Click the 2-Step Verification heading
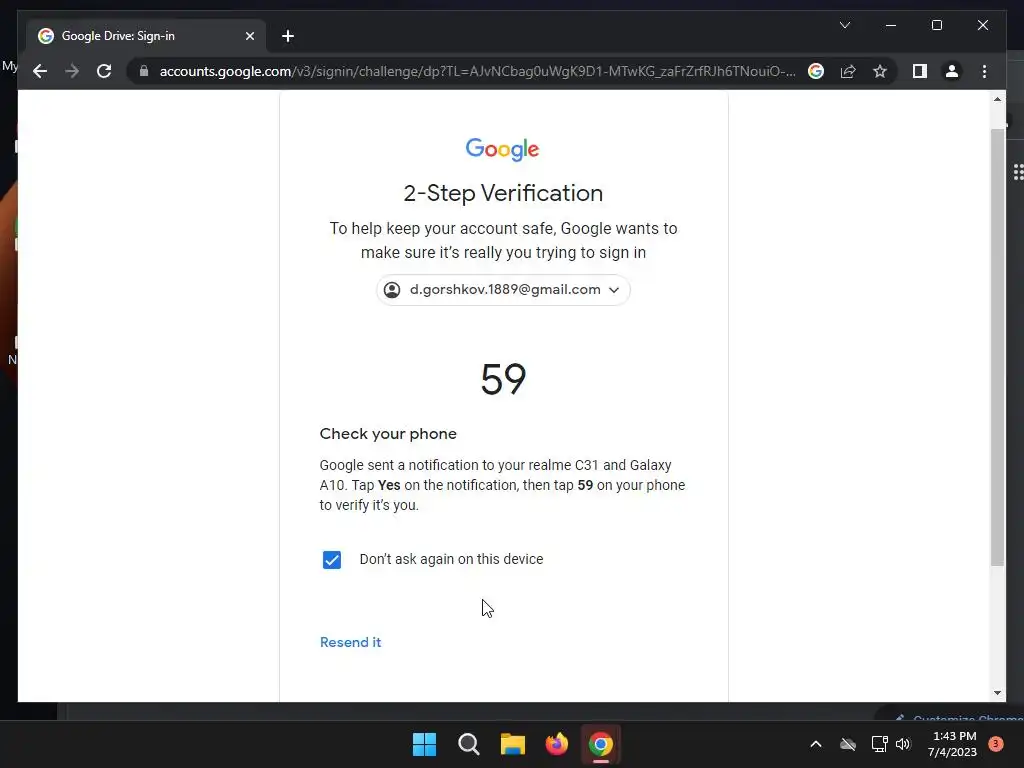The width and height of the screenshot is (1024, 768). point(503,193)
